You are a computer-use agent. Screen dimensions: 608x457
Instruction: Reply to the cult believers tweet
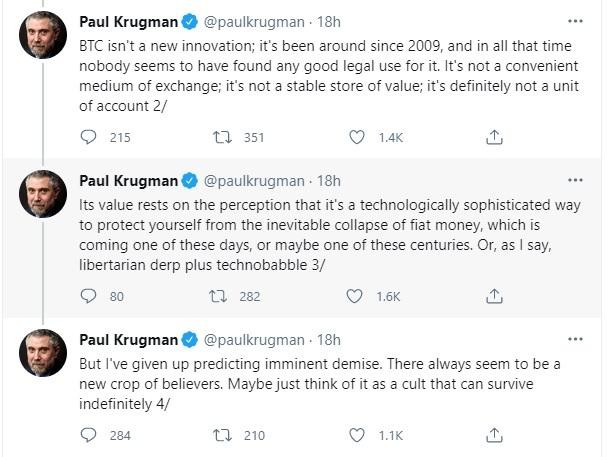pyautogui.click(x=88, y=435)
